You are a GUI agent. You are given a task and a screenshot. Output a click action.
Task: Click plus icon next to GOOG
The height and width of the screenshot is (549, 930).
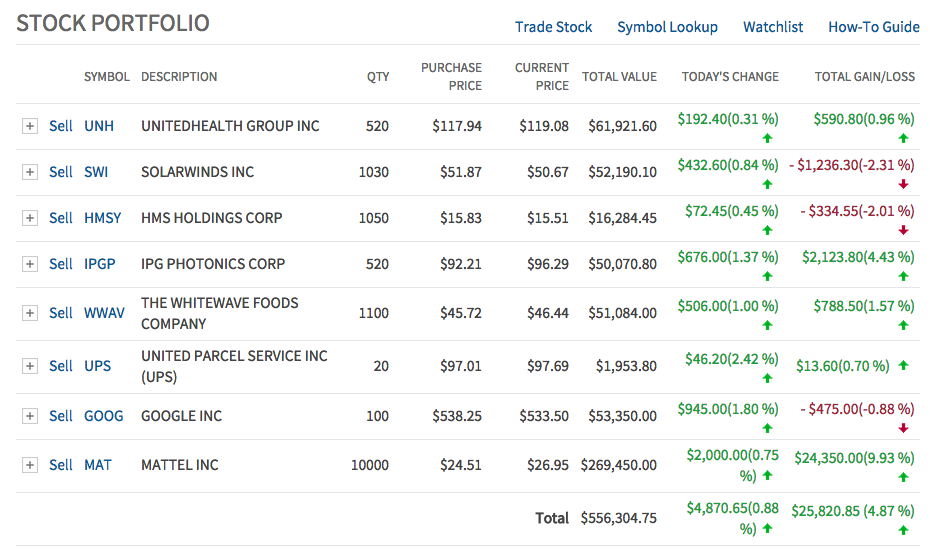[x=30, y=416]
